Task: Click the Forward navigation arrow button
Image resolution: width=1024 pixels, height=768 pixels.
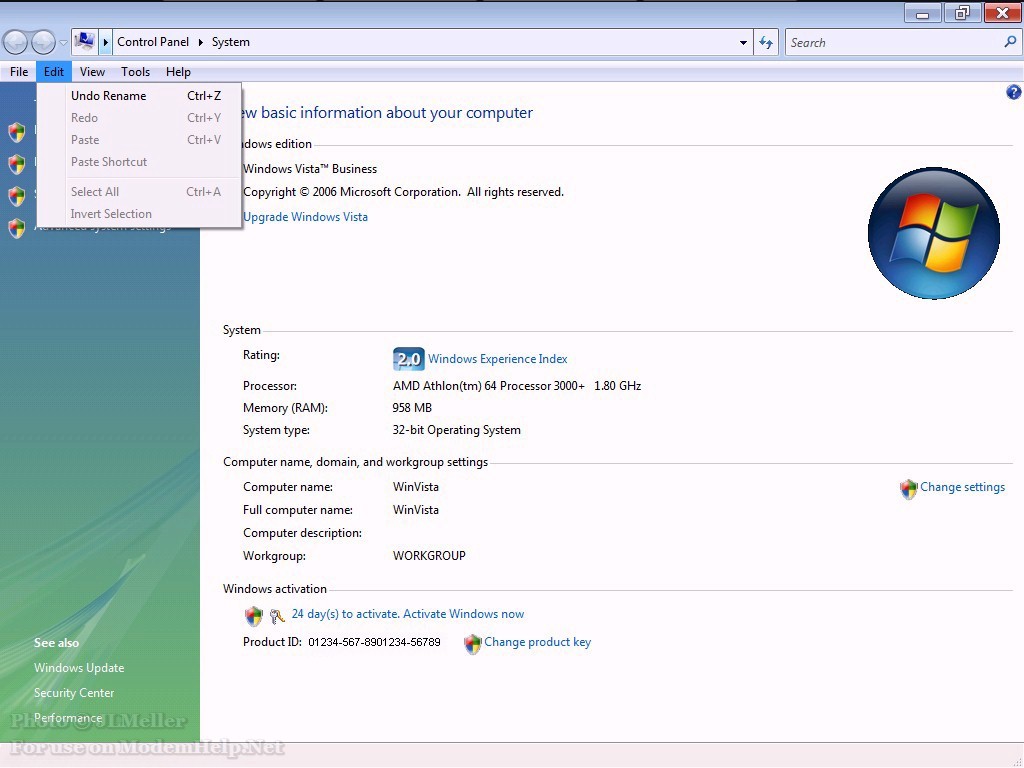Action: (43, 42)
